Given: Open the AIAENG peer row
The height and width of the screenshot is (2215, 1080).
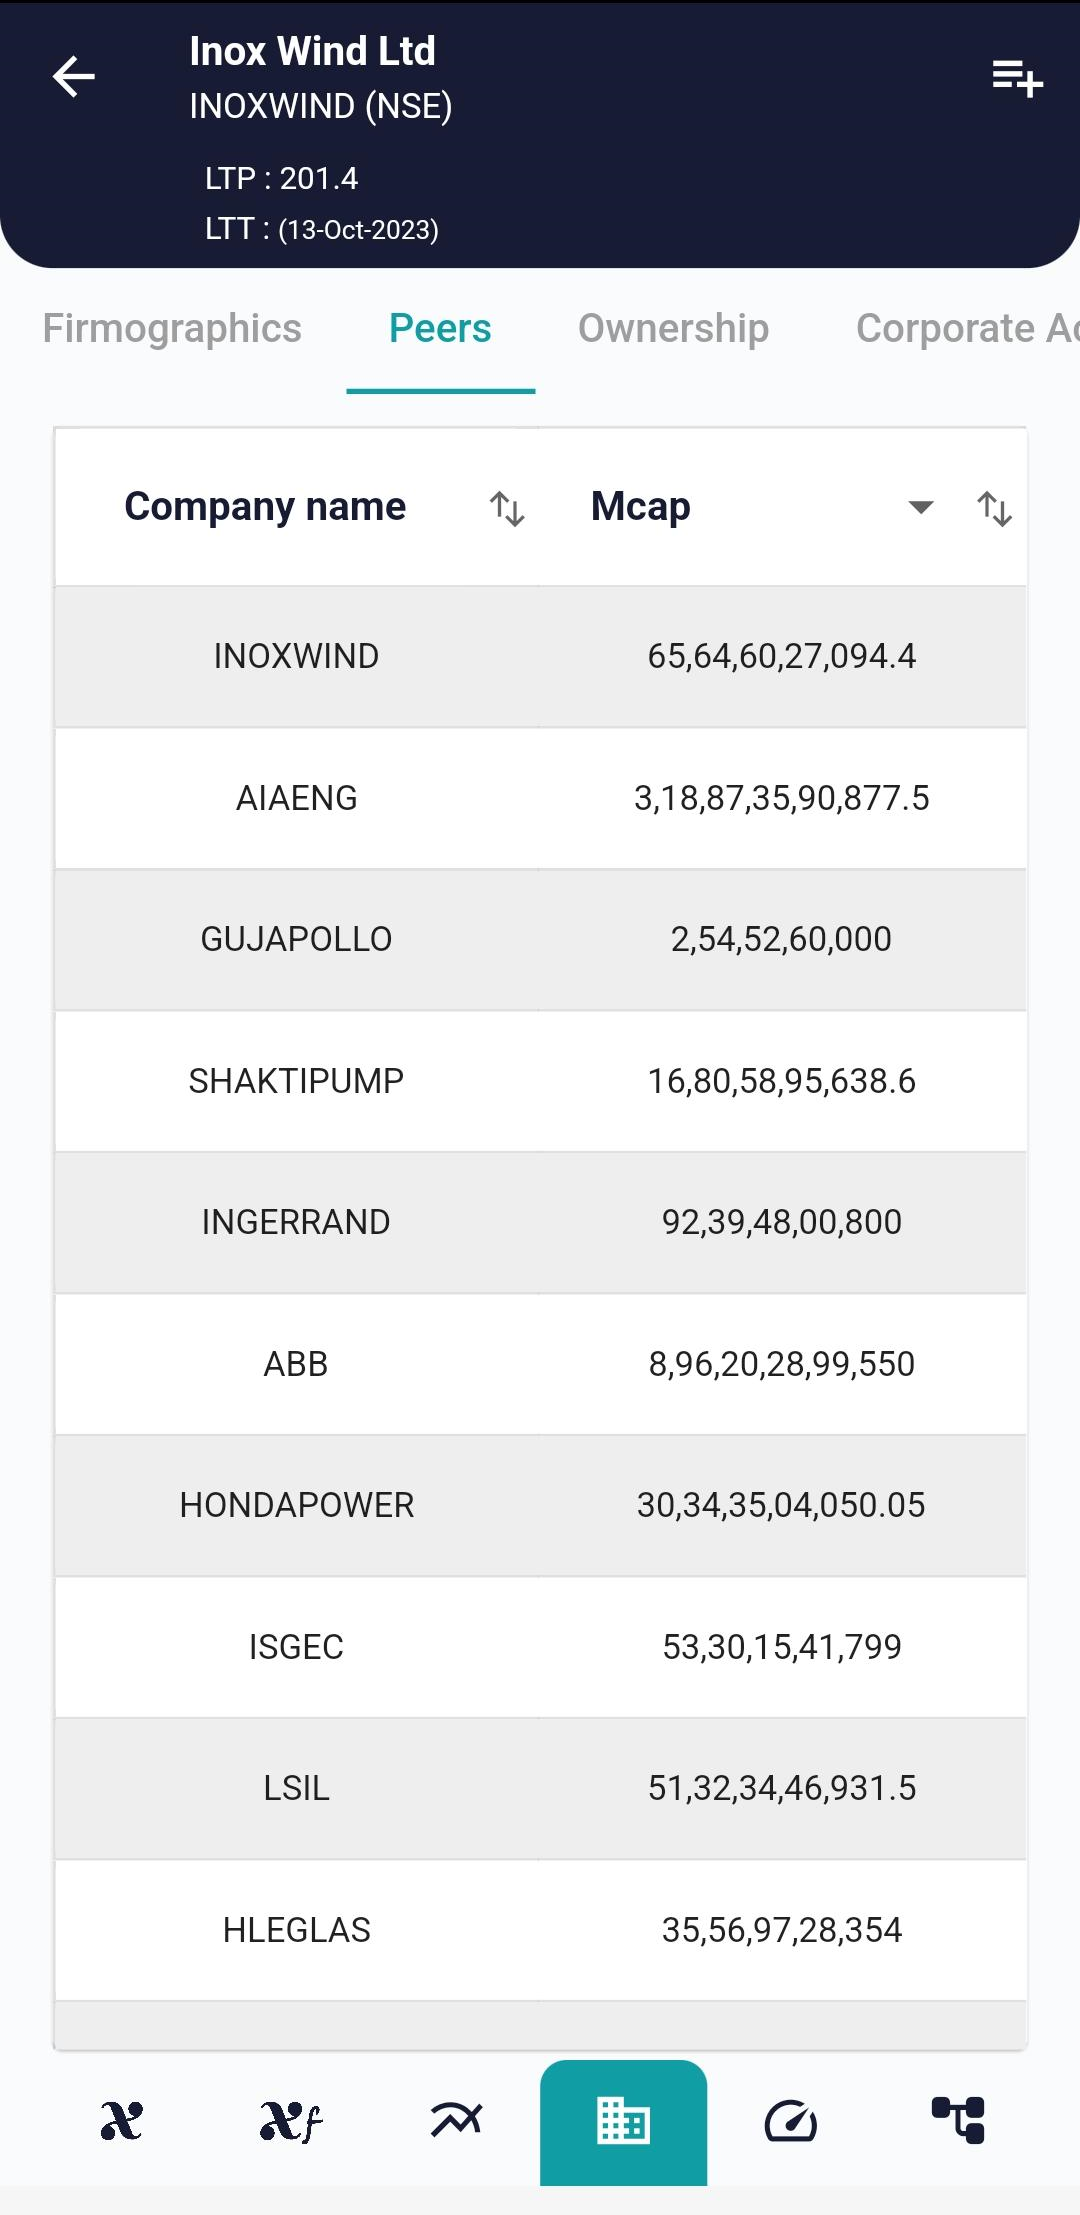Looking at the screenshot, I should coord(296,798).
